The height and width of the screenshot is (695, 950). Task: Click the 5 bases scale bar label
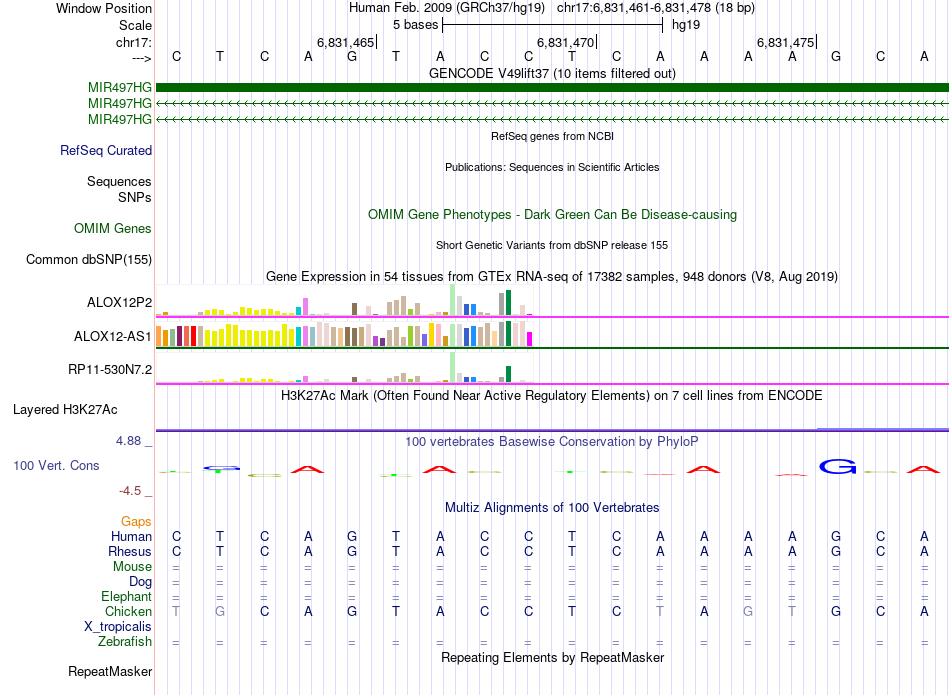pyautogui.click(x=415, y=25)
